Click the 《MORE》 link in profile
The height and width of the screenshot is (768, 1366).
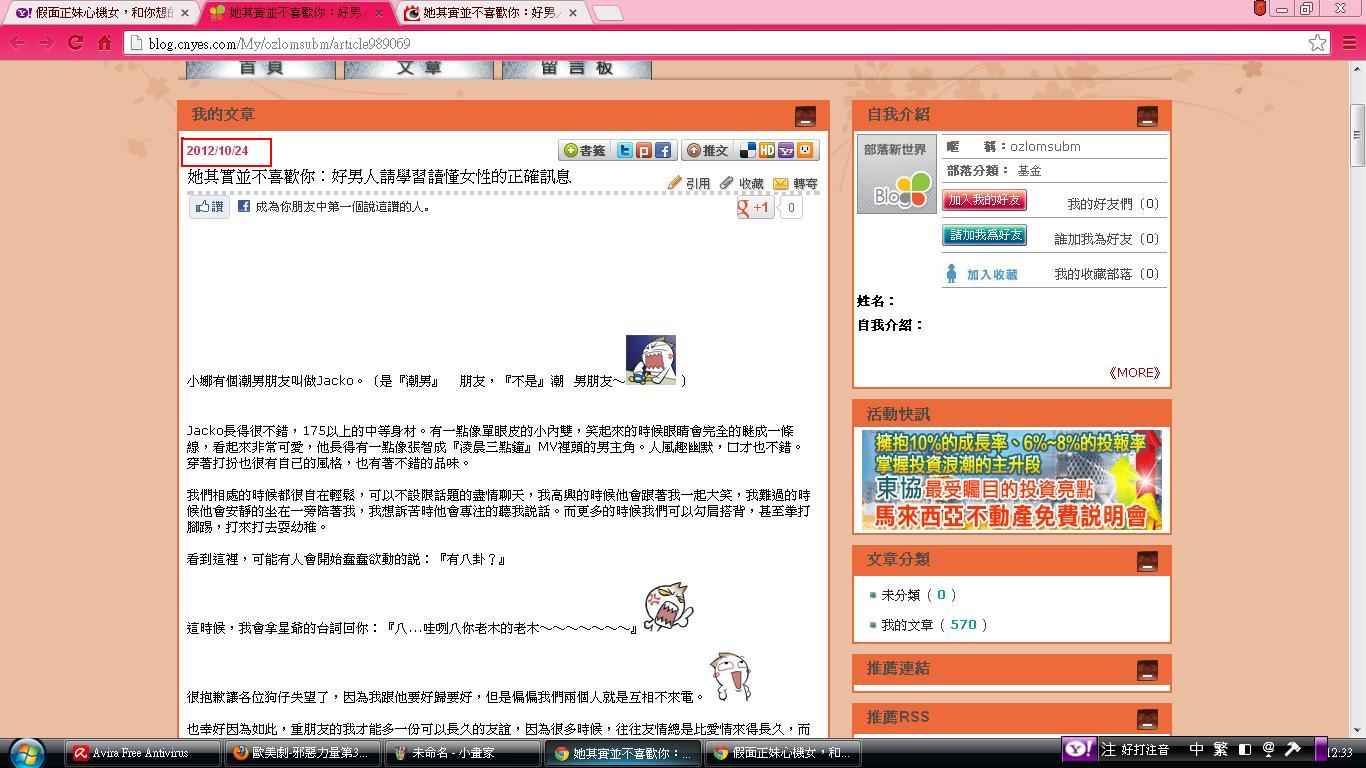1134,372
